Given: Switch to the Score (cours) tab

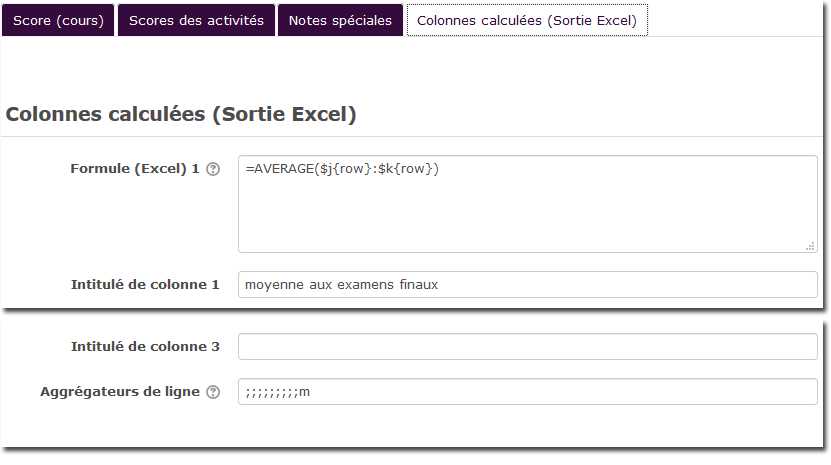Looking at the screenshot, I should click(58, 20).
